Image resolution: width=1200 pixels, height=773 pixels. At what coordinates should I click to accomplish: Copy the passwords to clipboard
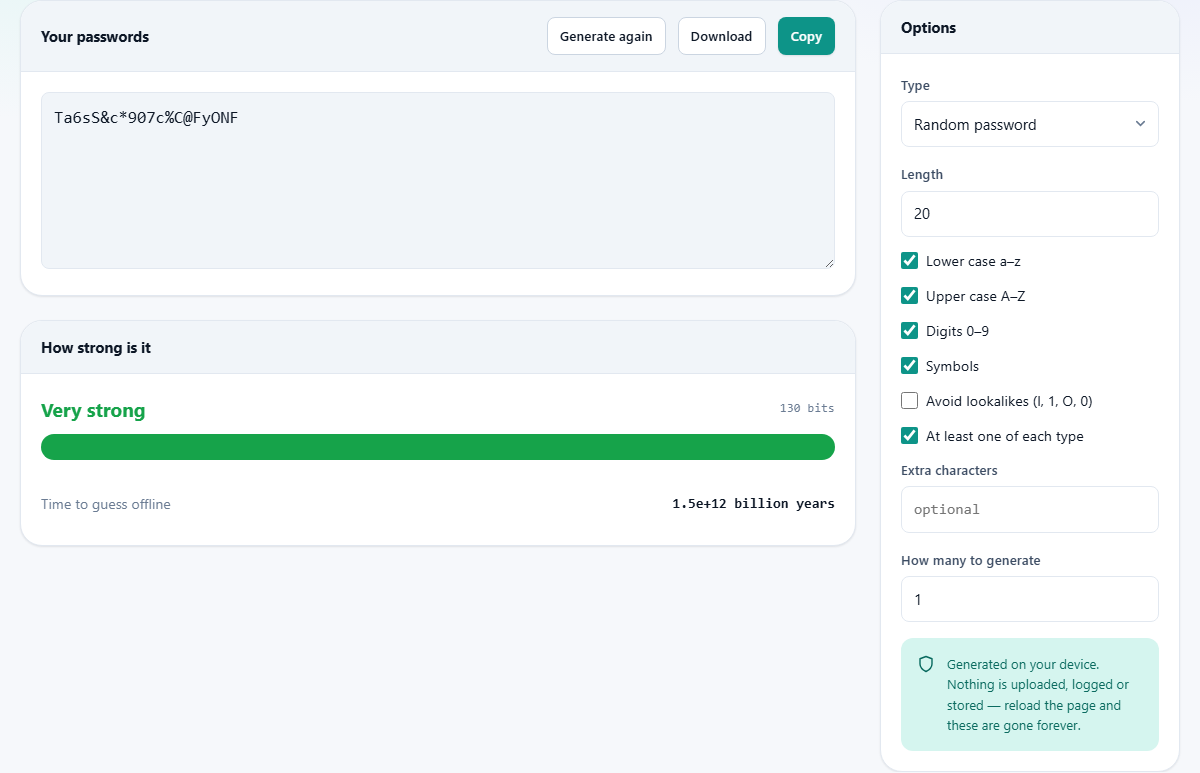[806, 36]
